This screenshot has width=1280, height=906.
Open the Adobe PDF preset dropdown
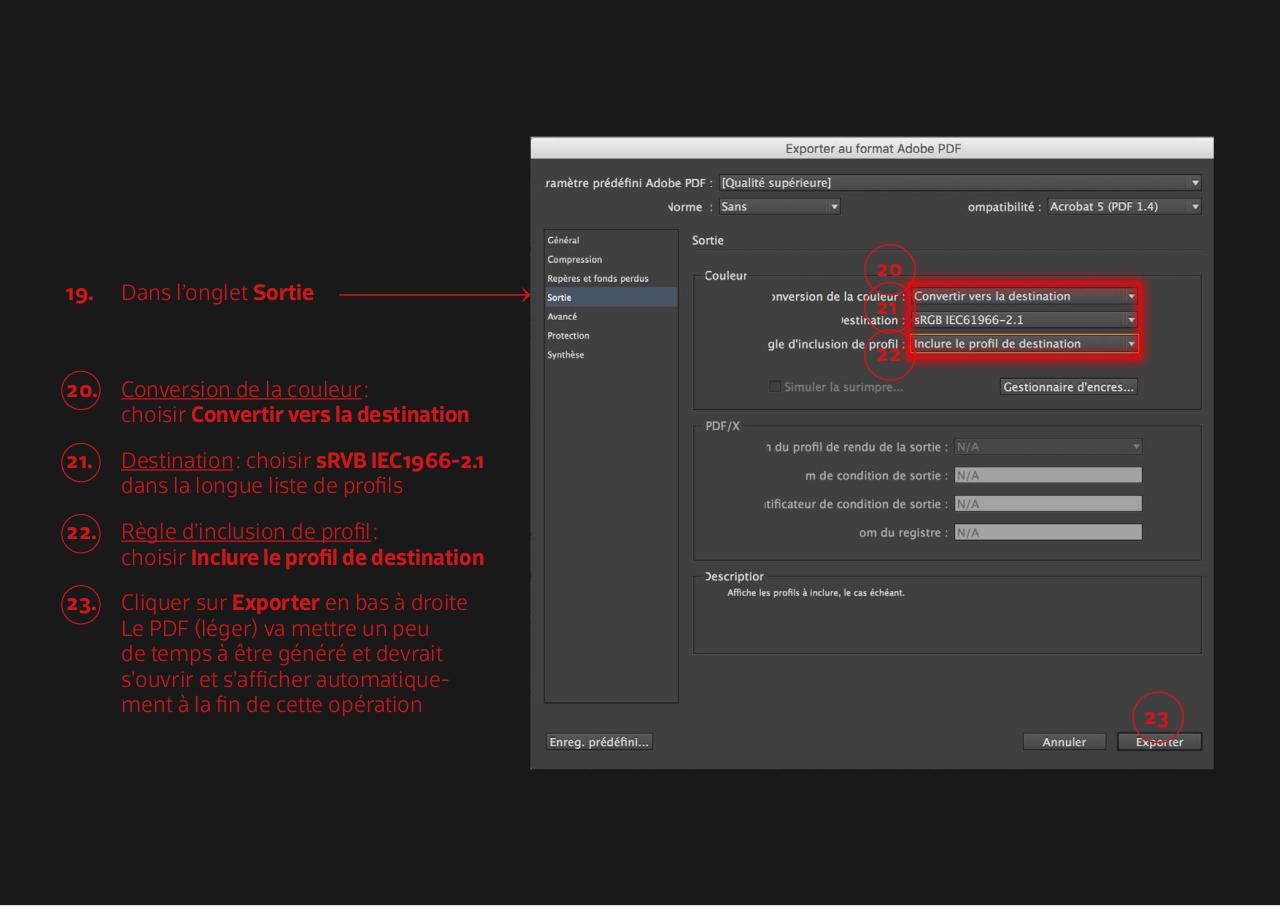(959, 182)
